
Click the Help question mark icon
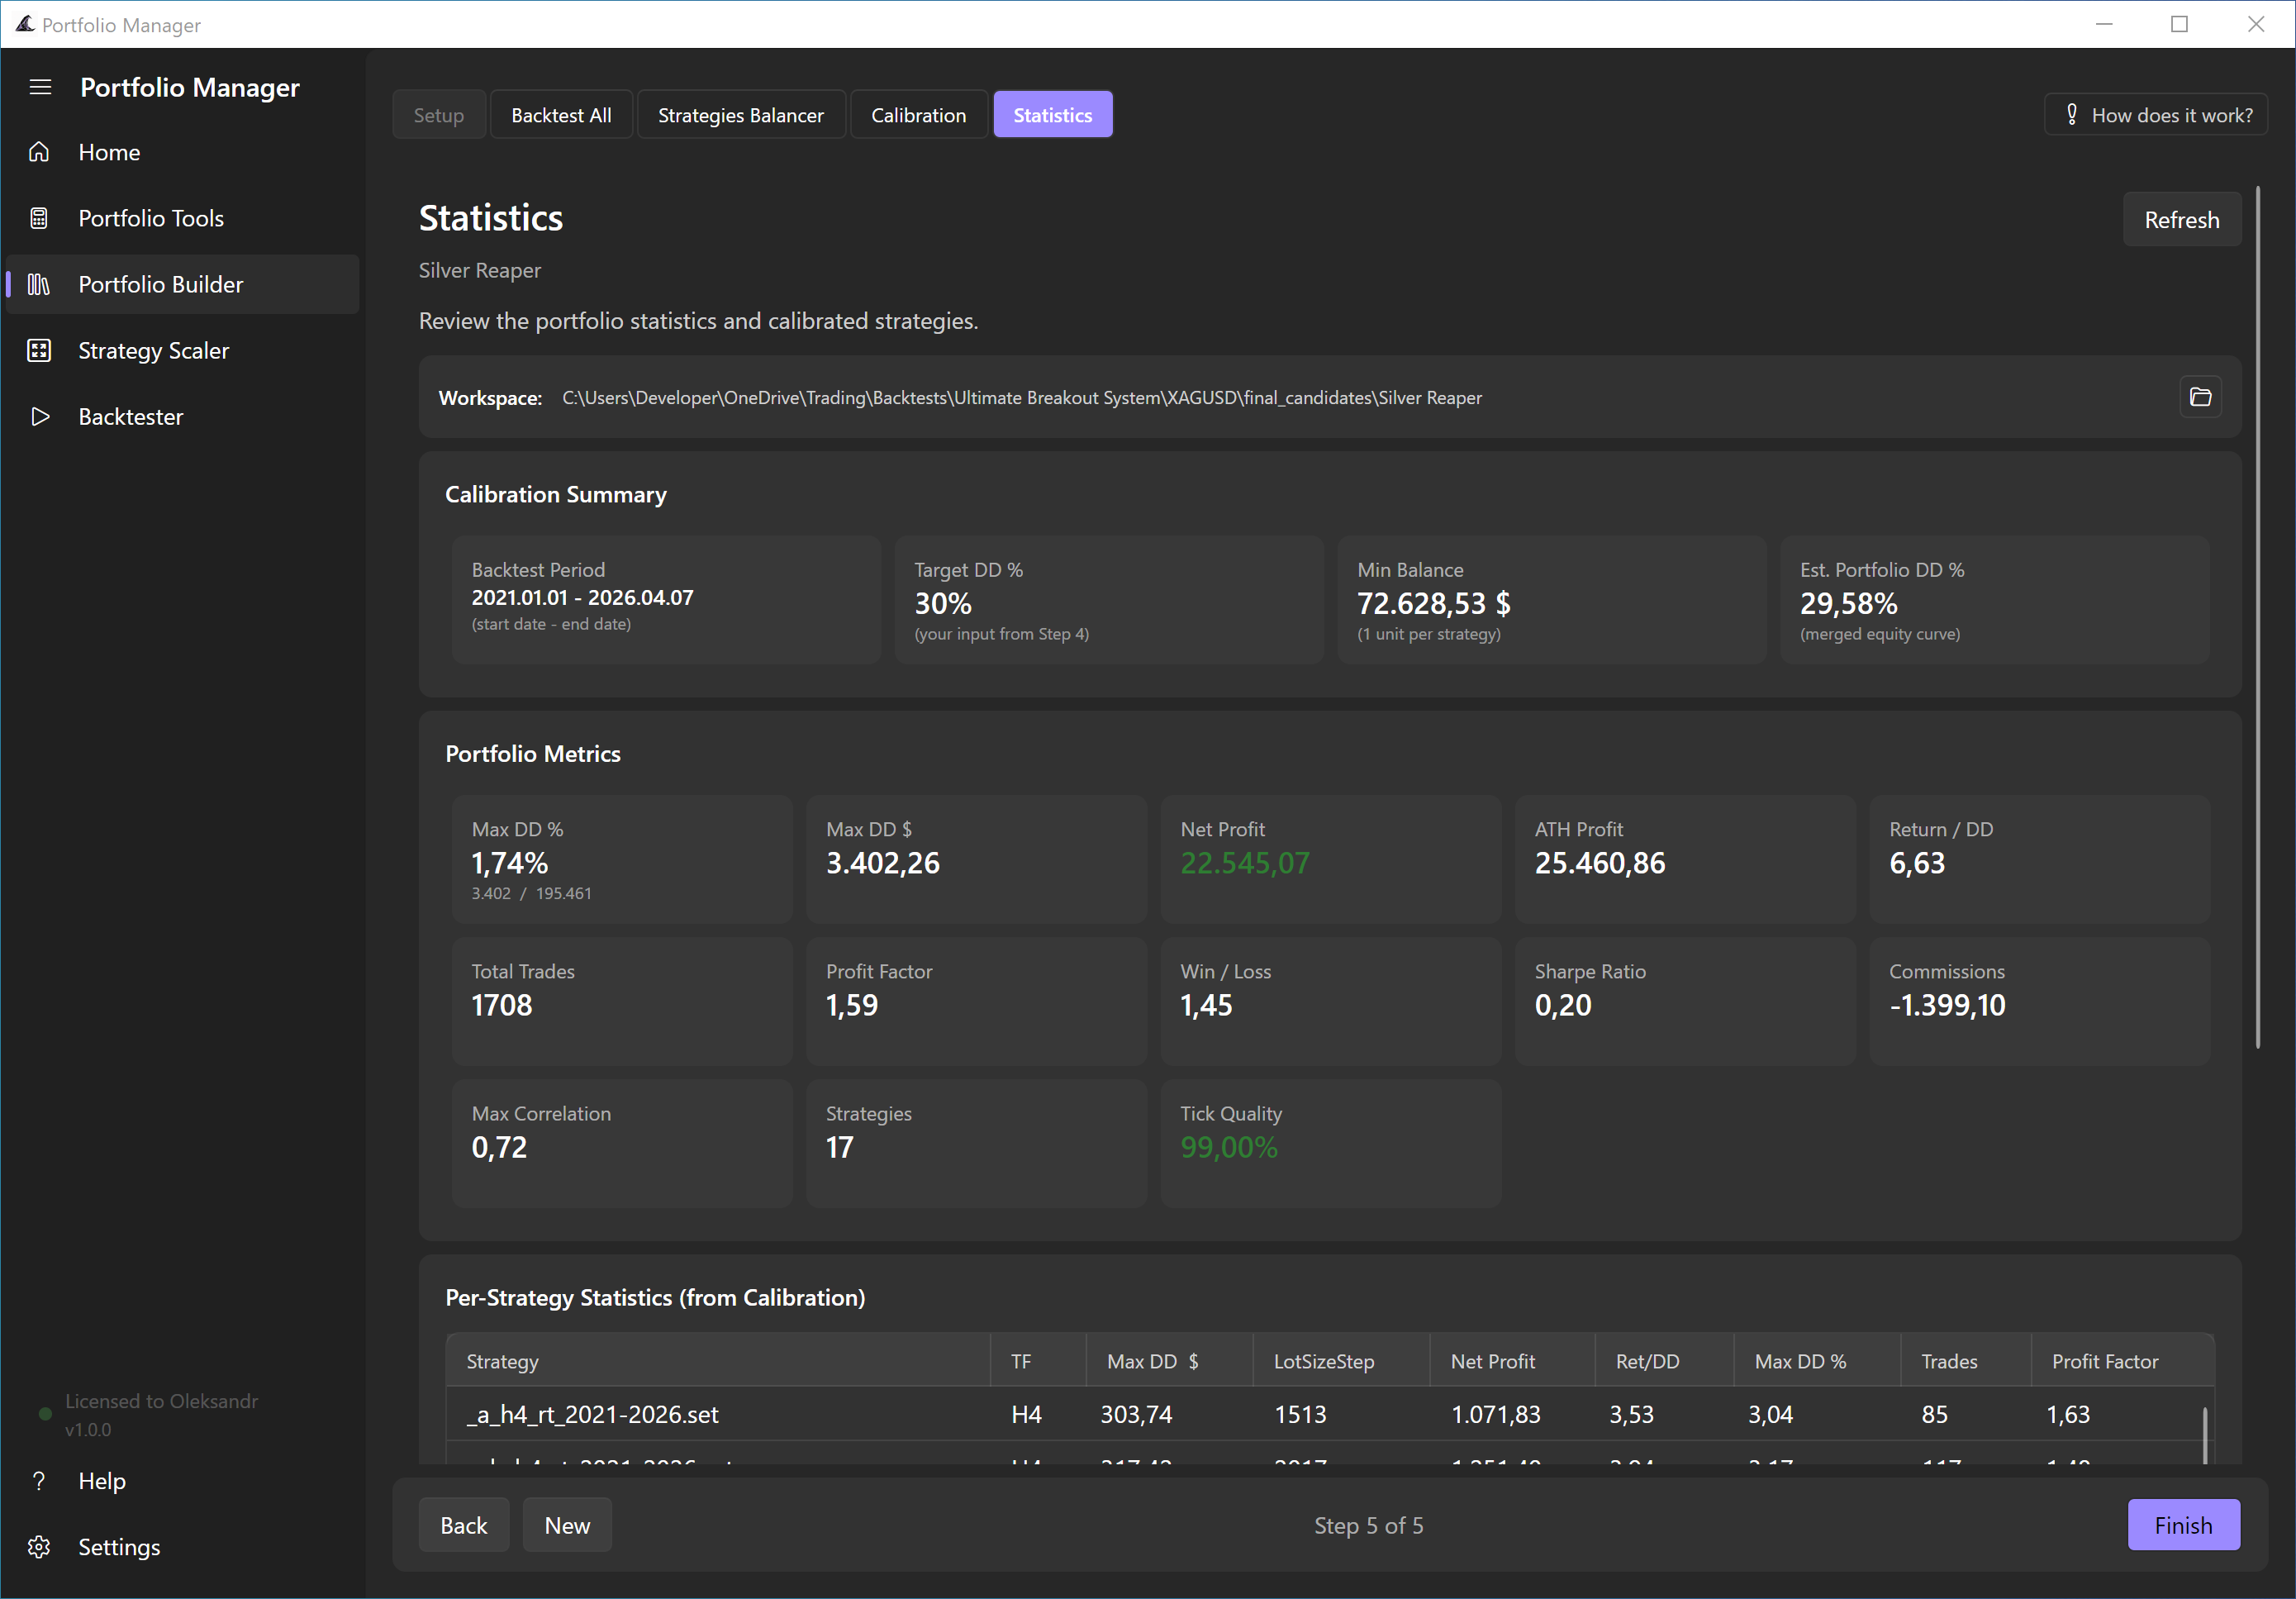pyautogui.click(x=39, y=1481)
